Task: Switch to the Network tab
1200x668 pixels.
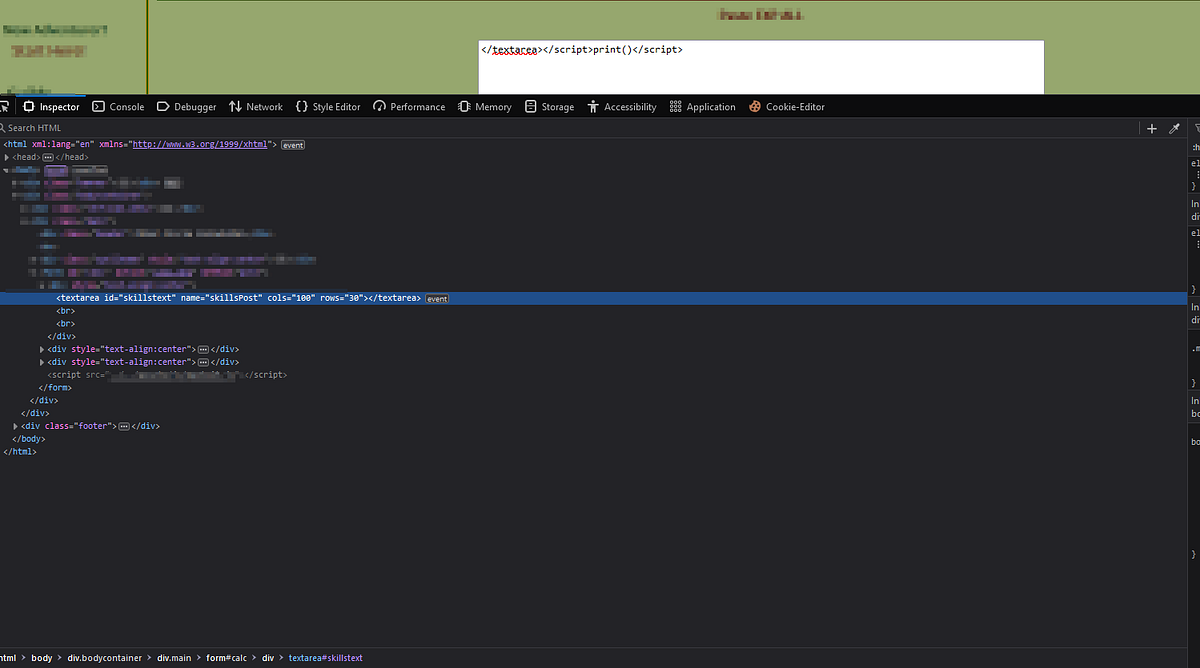Action: [x=256, y=107]
